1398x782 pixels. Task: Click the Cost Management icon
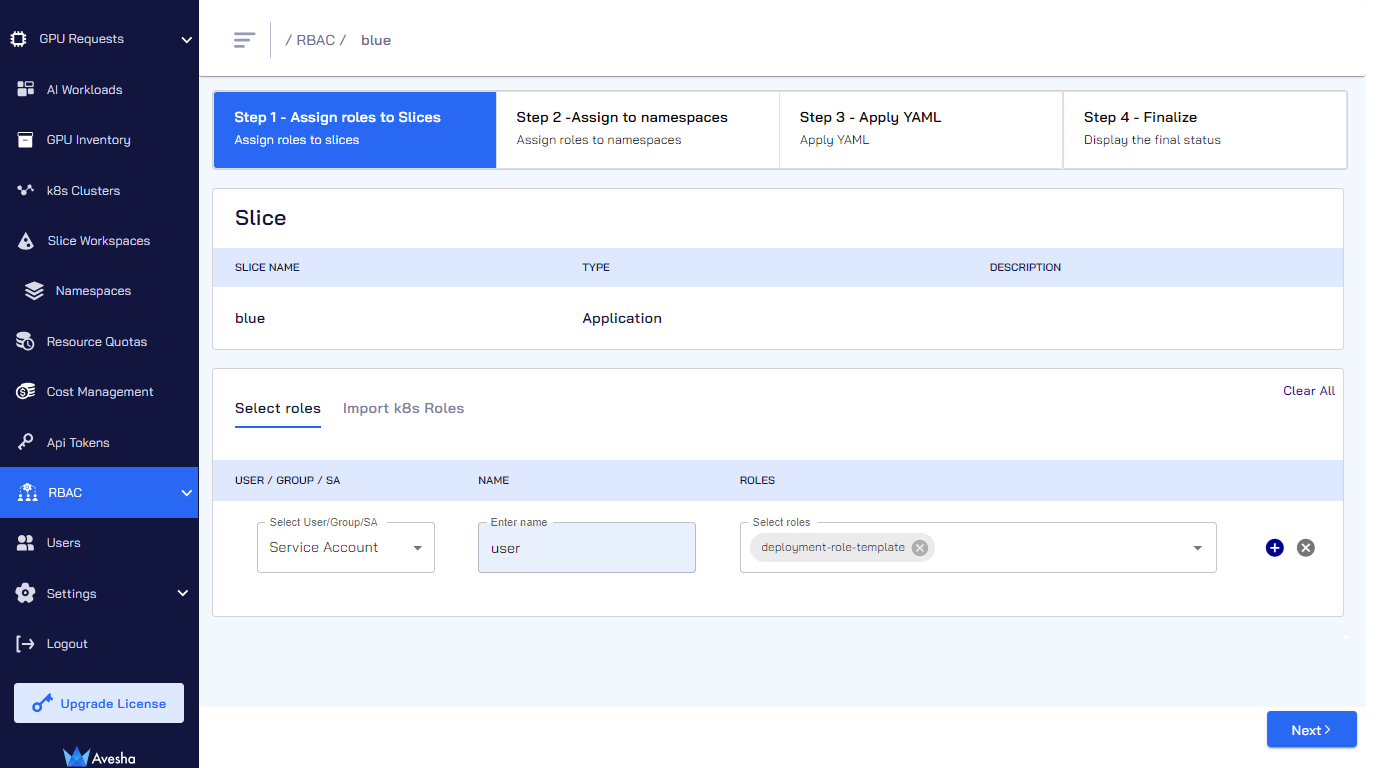coord(26,392)
